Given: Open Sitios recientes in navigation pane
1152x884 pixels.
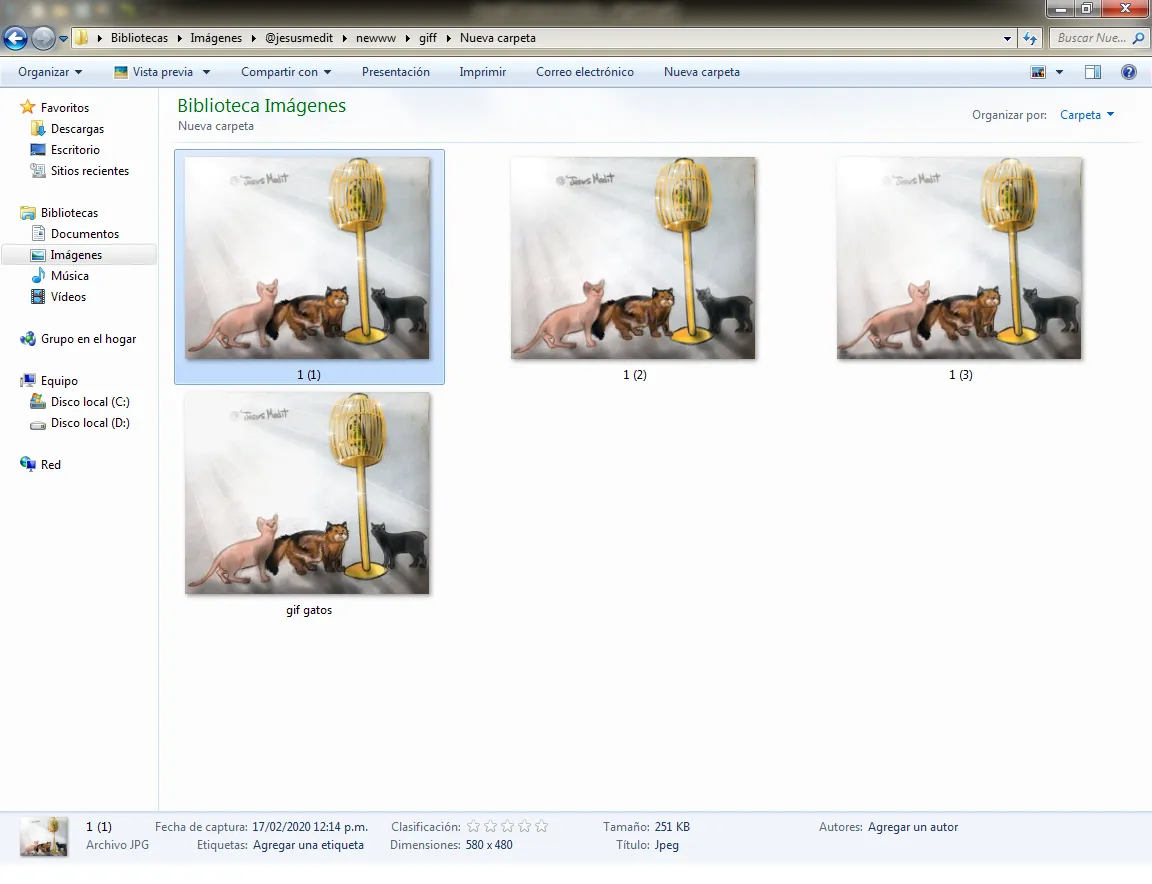Looking at the screenshot, I should 90,170.
